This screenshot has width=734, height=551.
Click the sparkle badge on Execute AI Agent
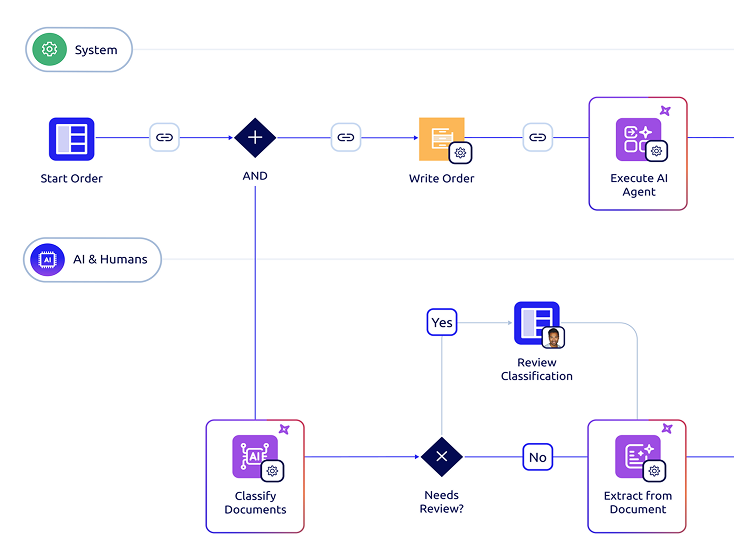pos(665,111)
